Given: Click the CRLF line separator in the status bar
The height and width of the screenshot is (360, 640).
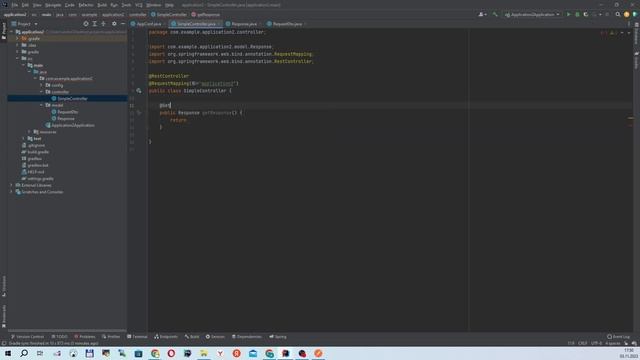Looking at the screenshot, I should pos(582,343).
